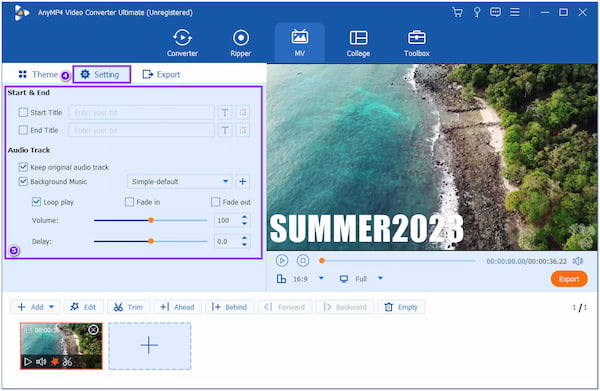
Task: Uncheck Background Music checkbox
Action: (x=23, y=181)
